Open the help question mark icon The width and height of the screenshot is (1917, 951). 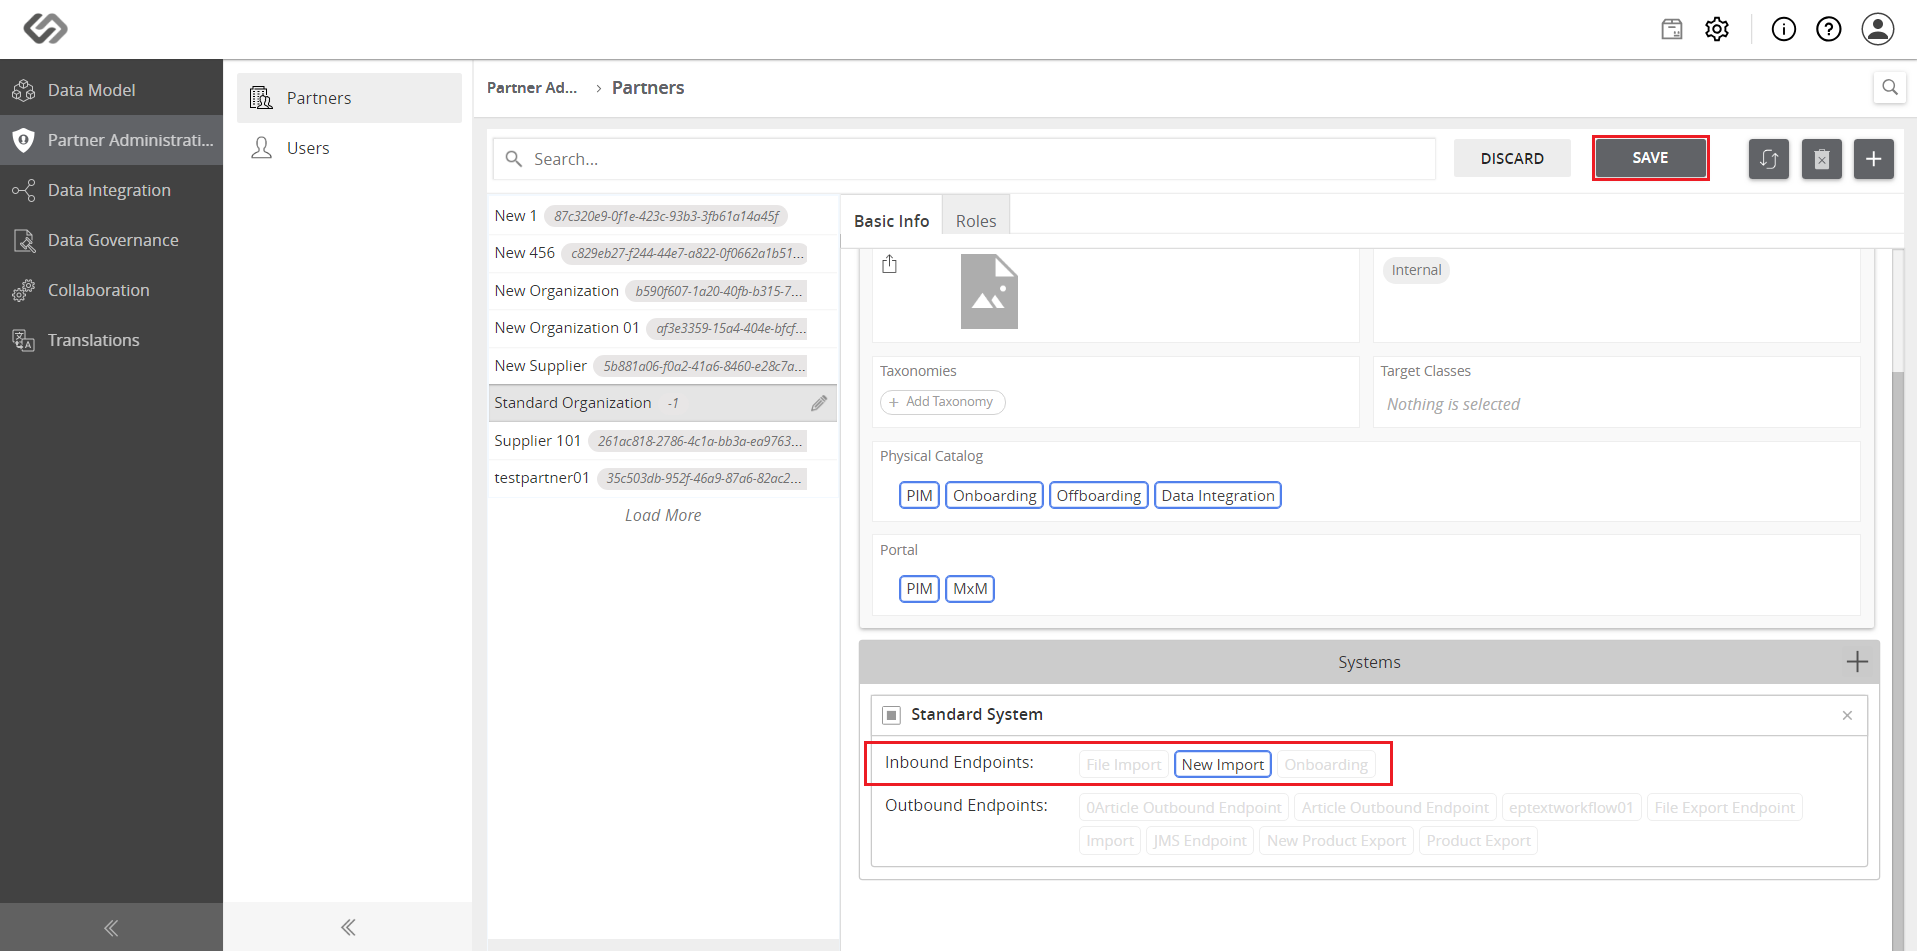(x=1829, y=29)
